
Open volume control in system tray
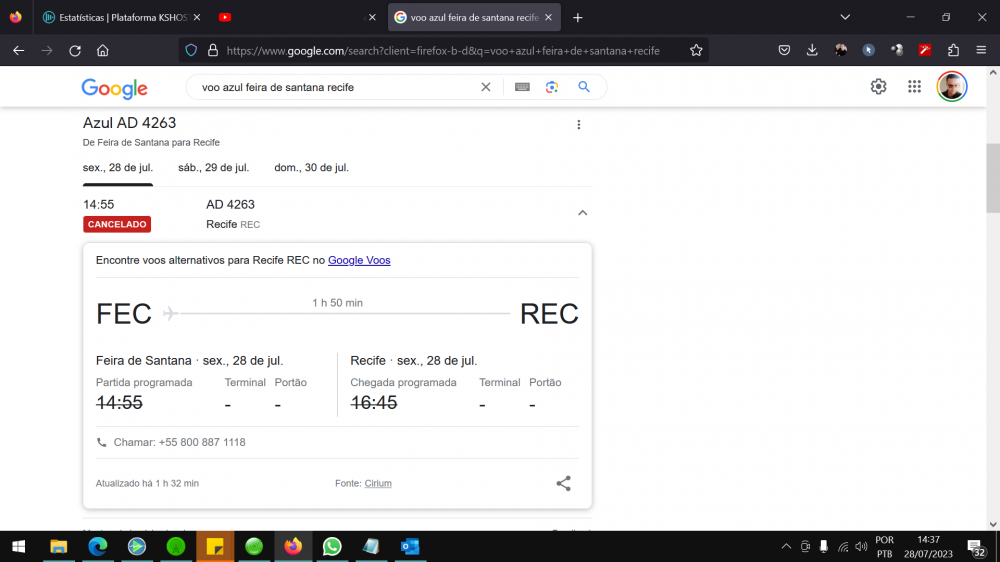[862, 547]
